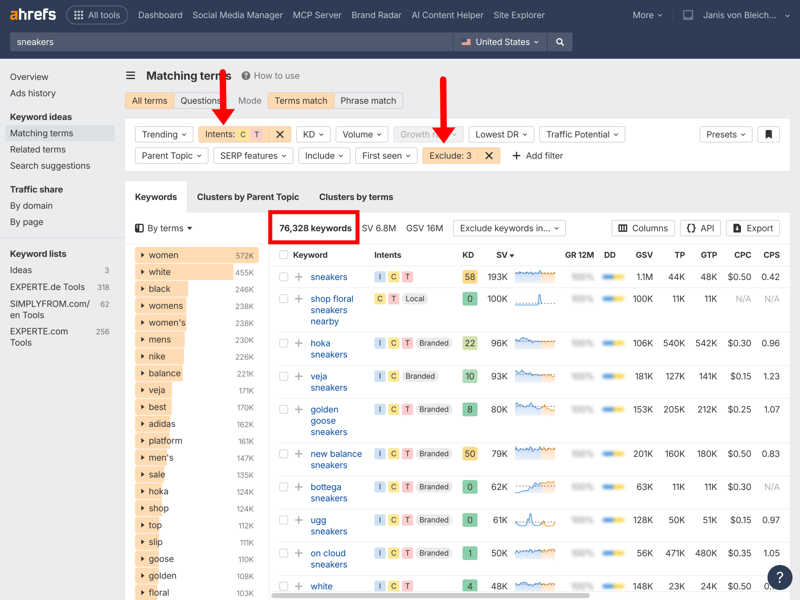Open the help question mark bubble
Screen dimensions: 800x600
(779, 577)
